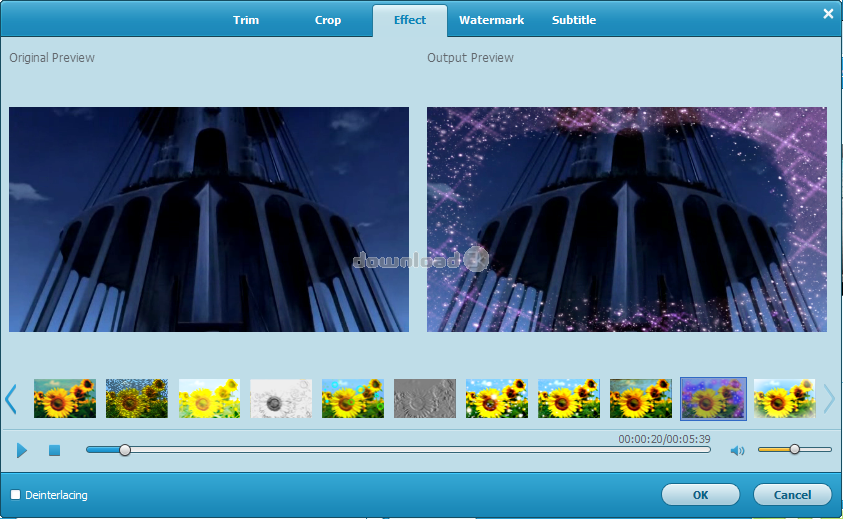Image resolution: width=843 pixels, height=519 pixels.
Task: Pick the white sketch sunflower effect
Action: click(x=281, y=399)
